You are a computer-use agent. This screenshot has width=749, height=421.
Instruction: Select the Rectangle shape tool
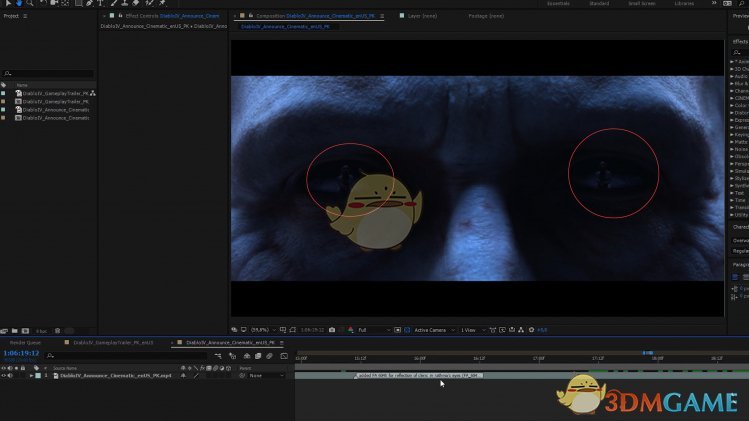pyautogui.click(x=78, y=3)
